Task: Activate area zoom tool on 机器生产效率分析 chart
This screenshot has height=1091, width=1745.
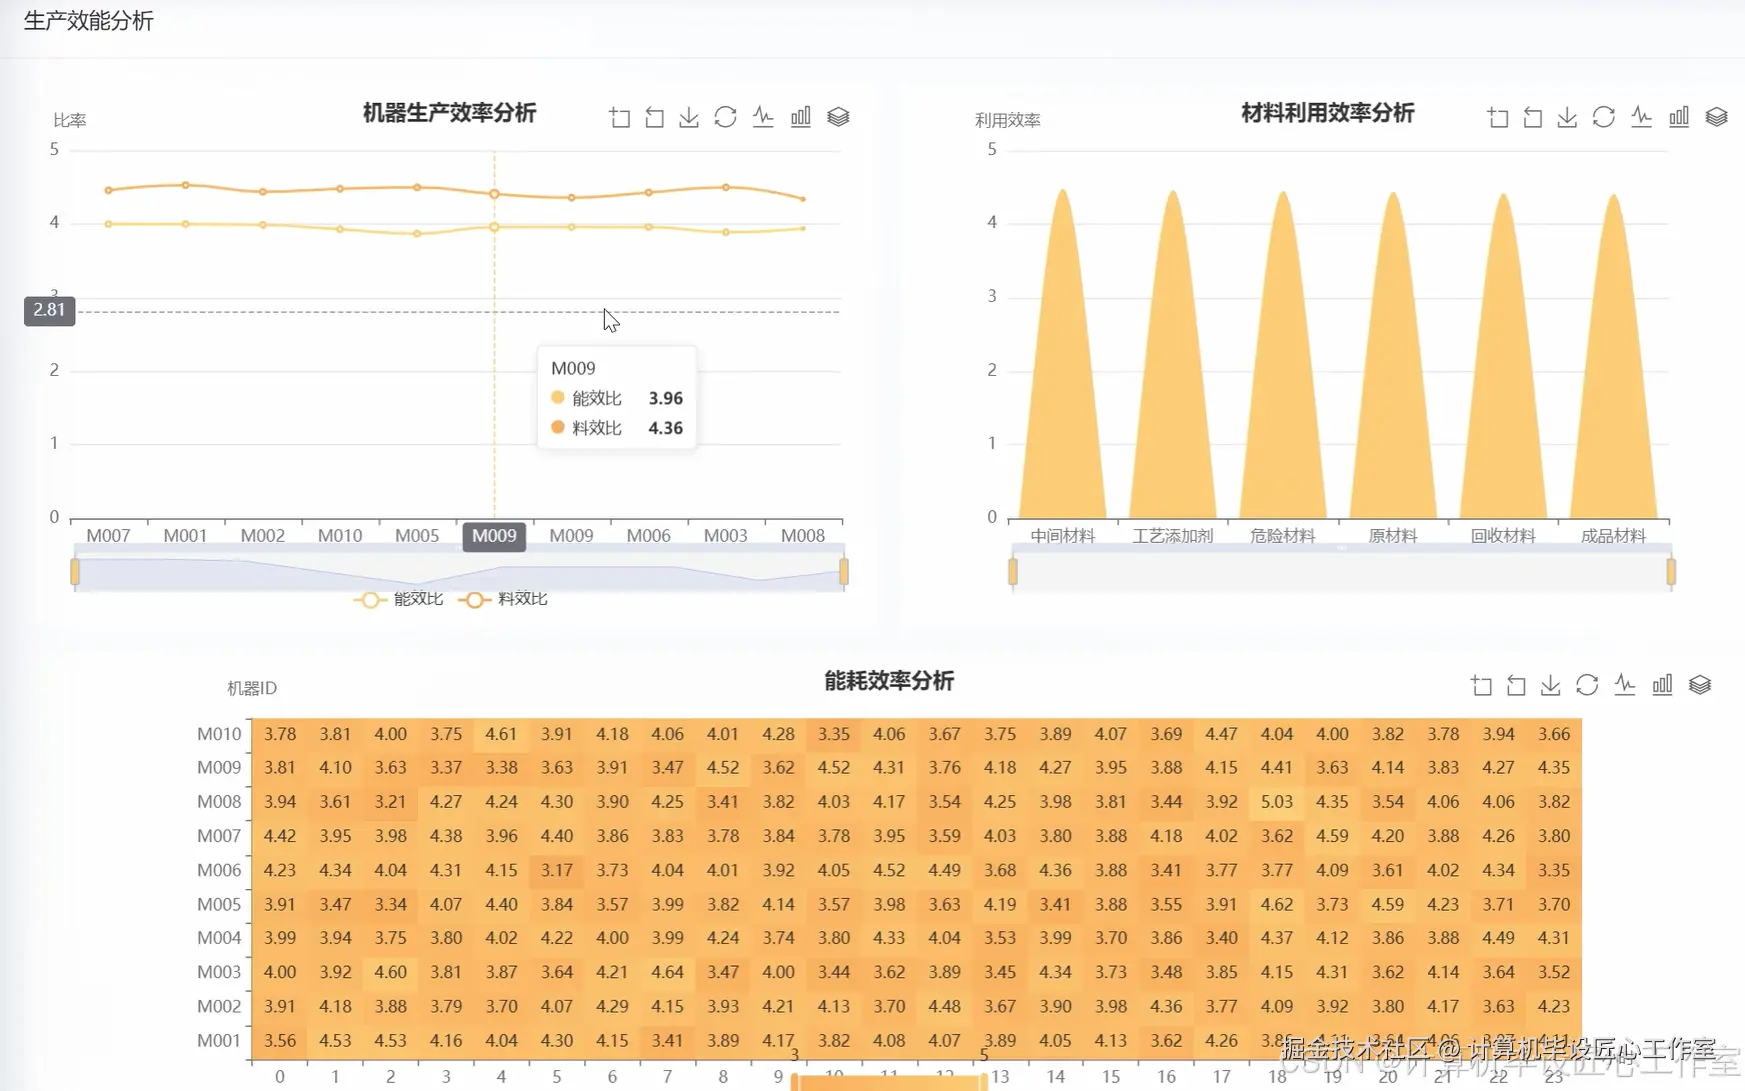Action: coord(620,116)
